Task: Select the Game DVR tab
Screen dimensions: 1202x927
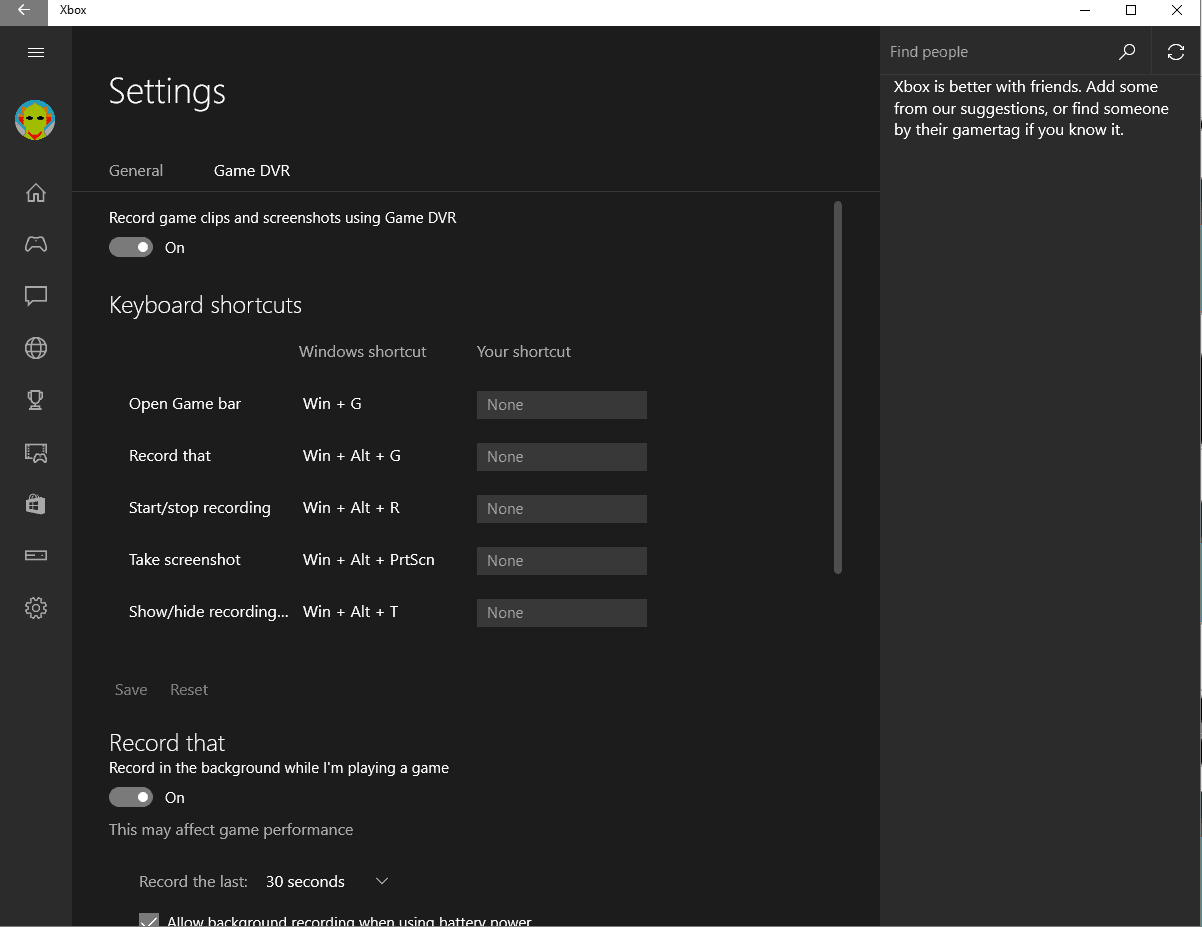Action: pos(252,170)
